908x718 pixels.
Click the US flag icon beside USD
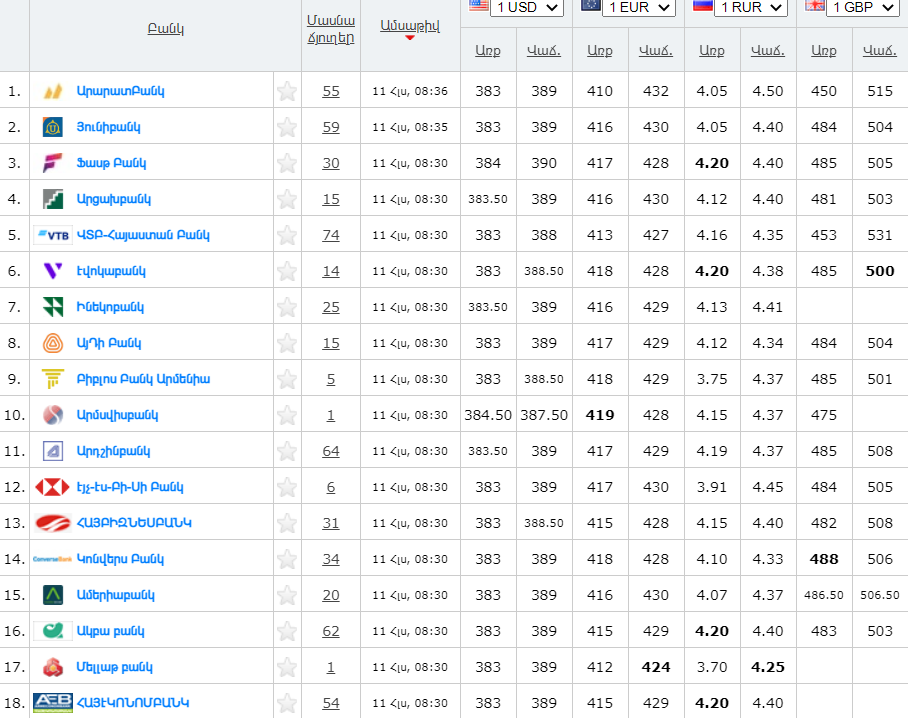[x=478, y=5]
